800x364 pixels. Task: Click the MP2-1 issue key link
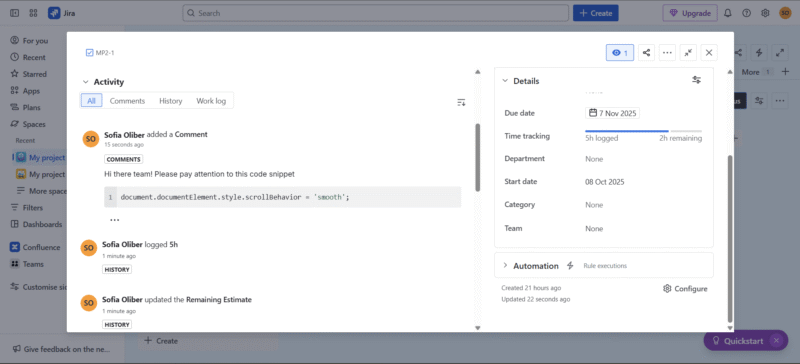coord(105,53)
